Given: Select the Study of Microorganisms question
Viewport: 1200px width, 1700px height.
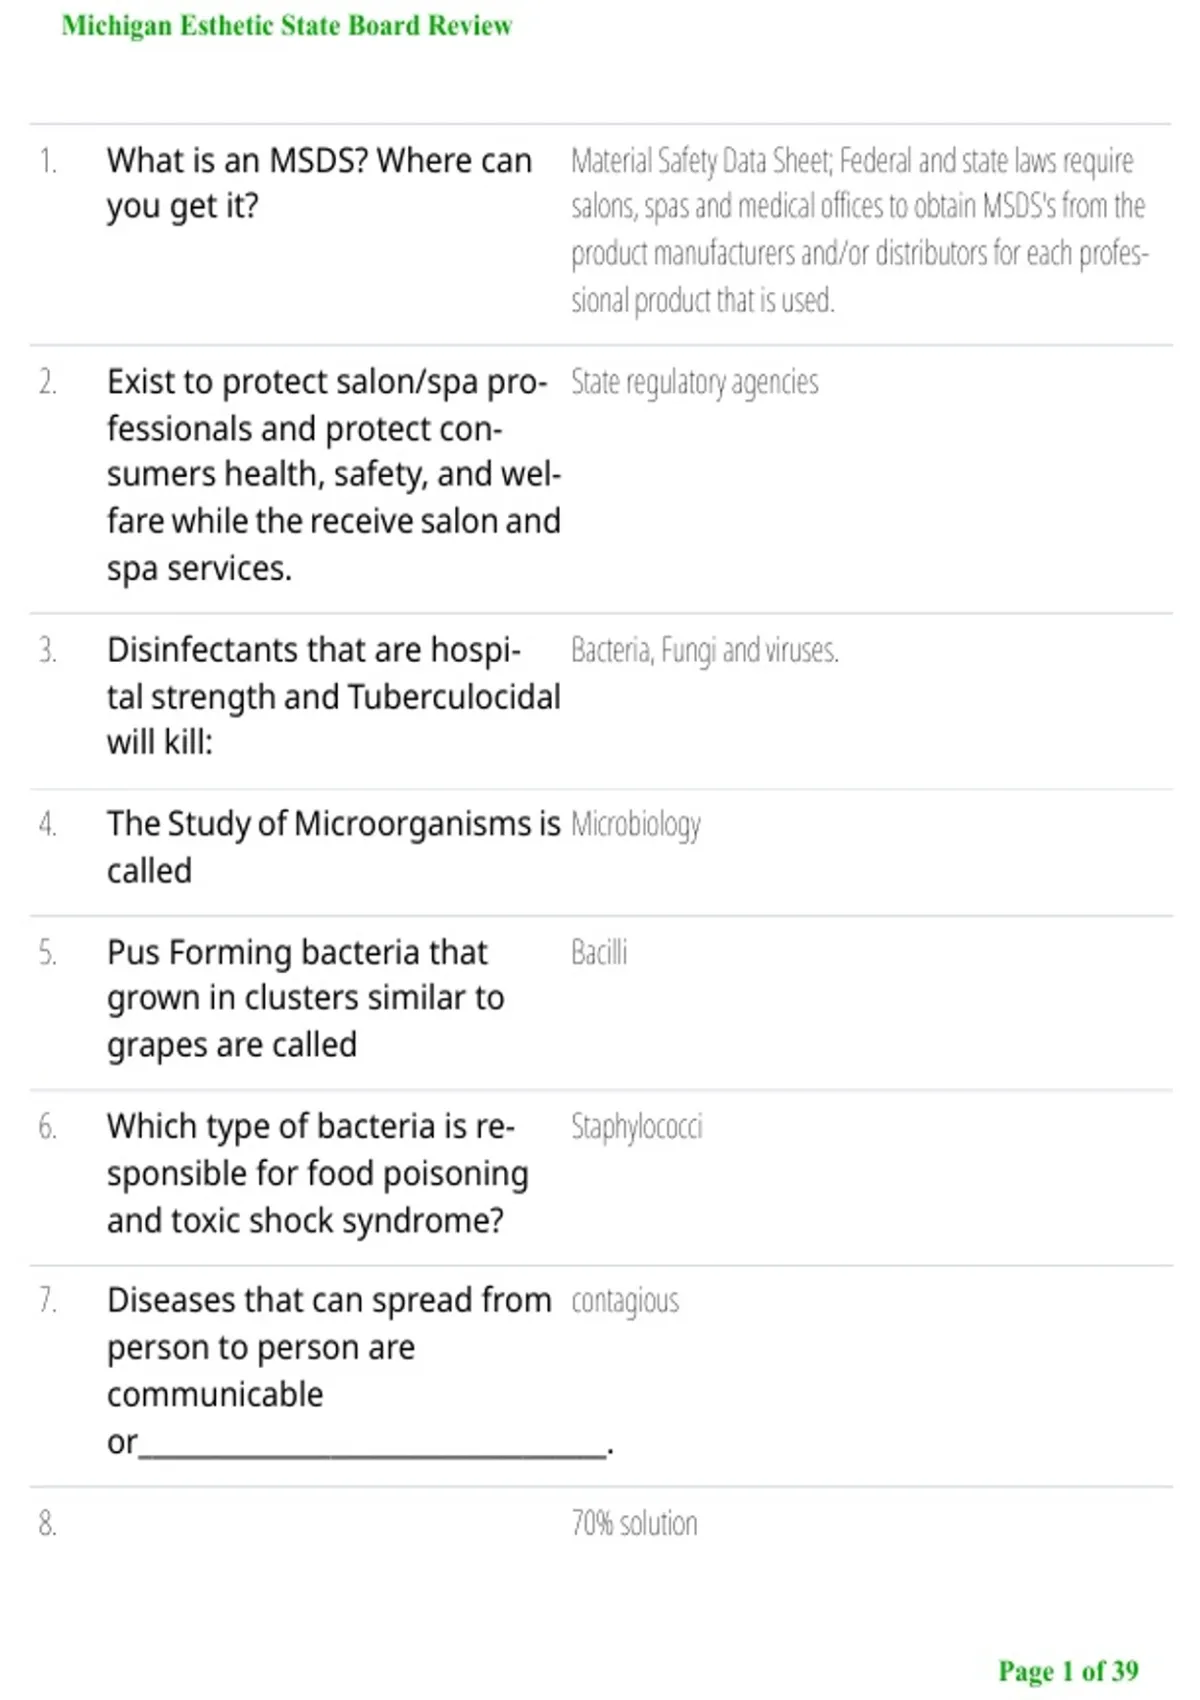Looking at the screenshot, I should 333,847.
